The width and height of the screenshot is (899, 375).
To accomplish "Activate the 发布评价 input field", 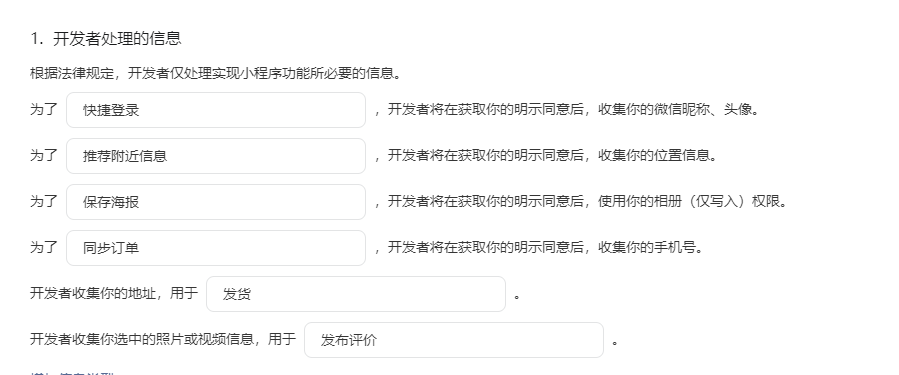I will tap(454, 340).
